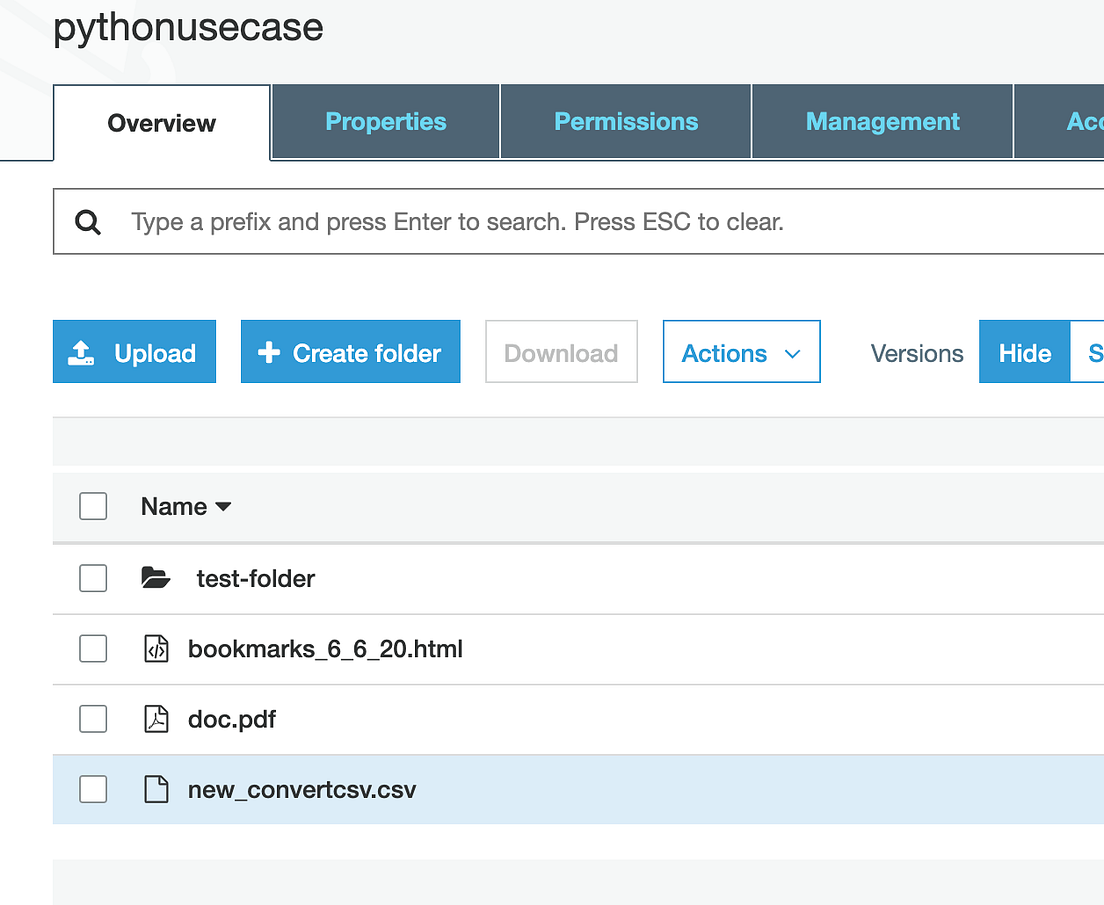Click the PDF icon next to doc.pdf

(x=157, y=719)
